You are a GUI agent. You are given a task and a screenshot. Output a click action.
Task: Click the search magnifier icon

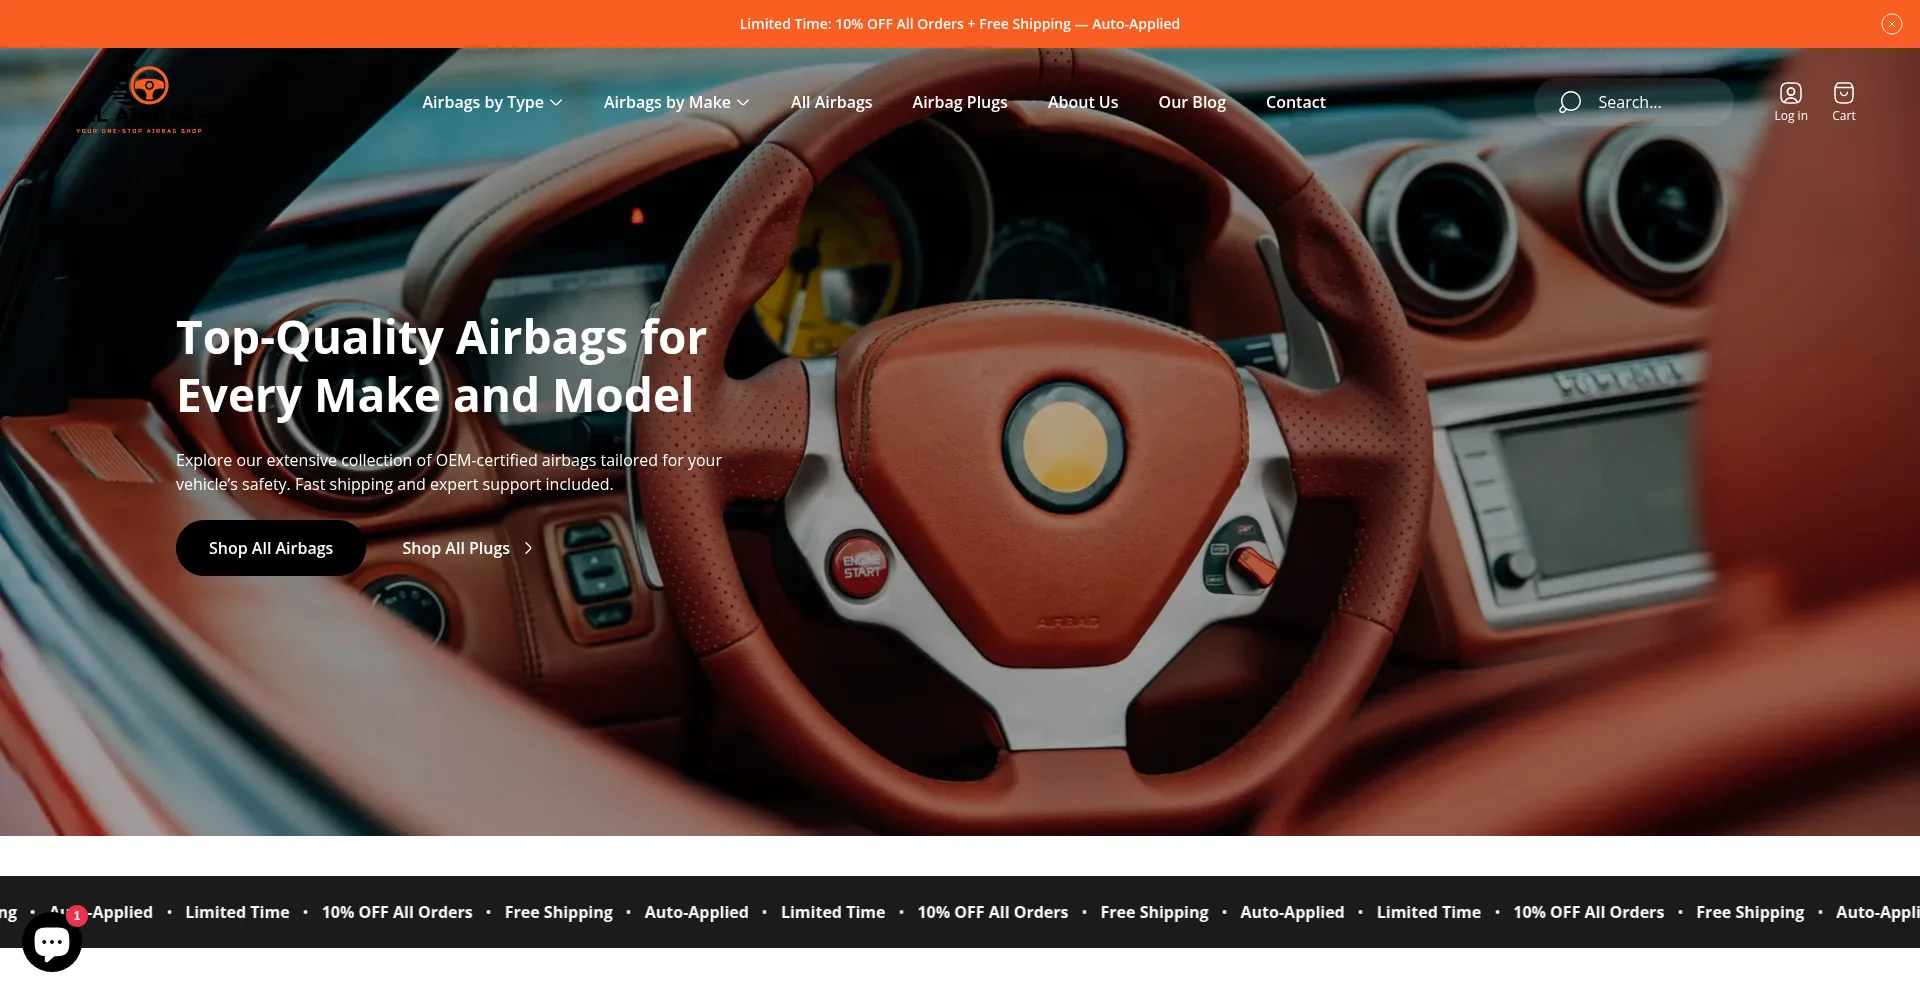1570,102
